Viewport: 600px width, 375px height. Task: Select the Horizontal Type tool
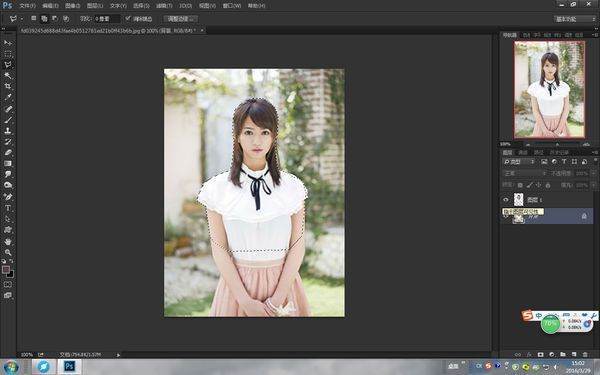8,208
